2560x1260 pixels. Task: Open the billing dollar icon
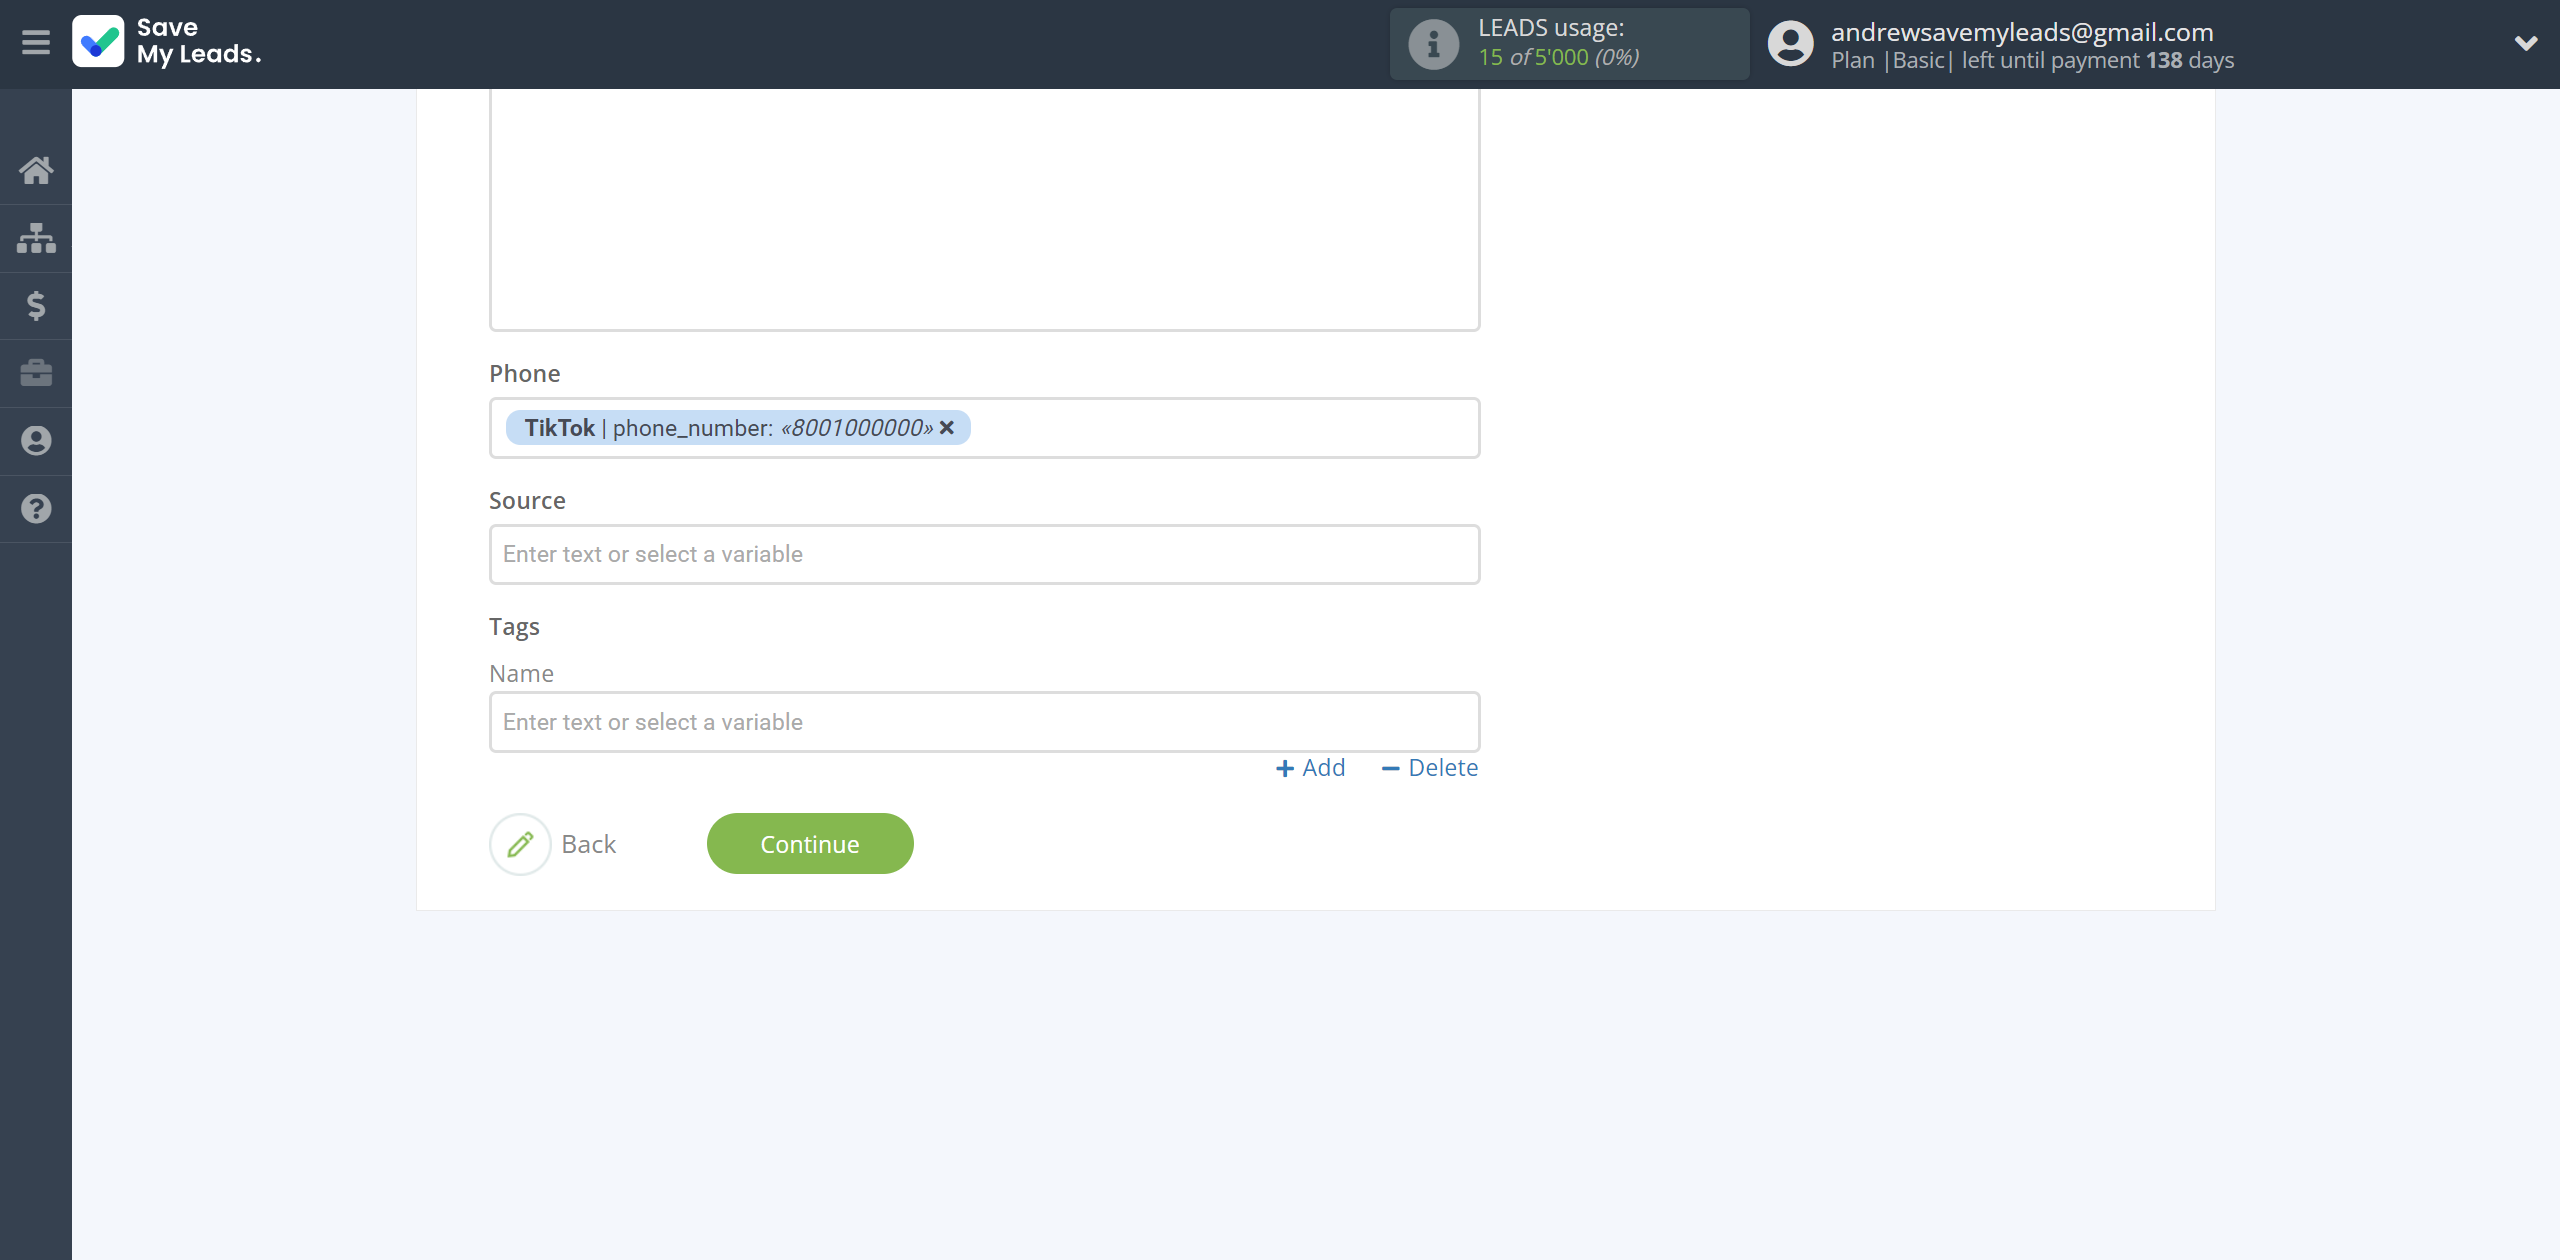coord(36,306)
